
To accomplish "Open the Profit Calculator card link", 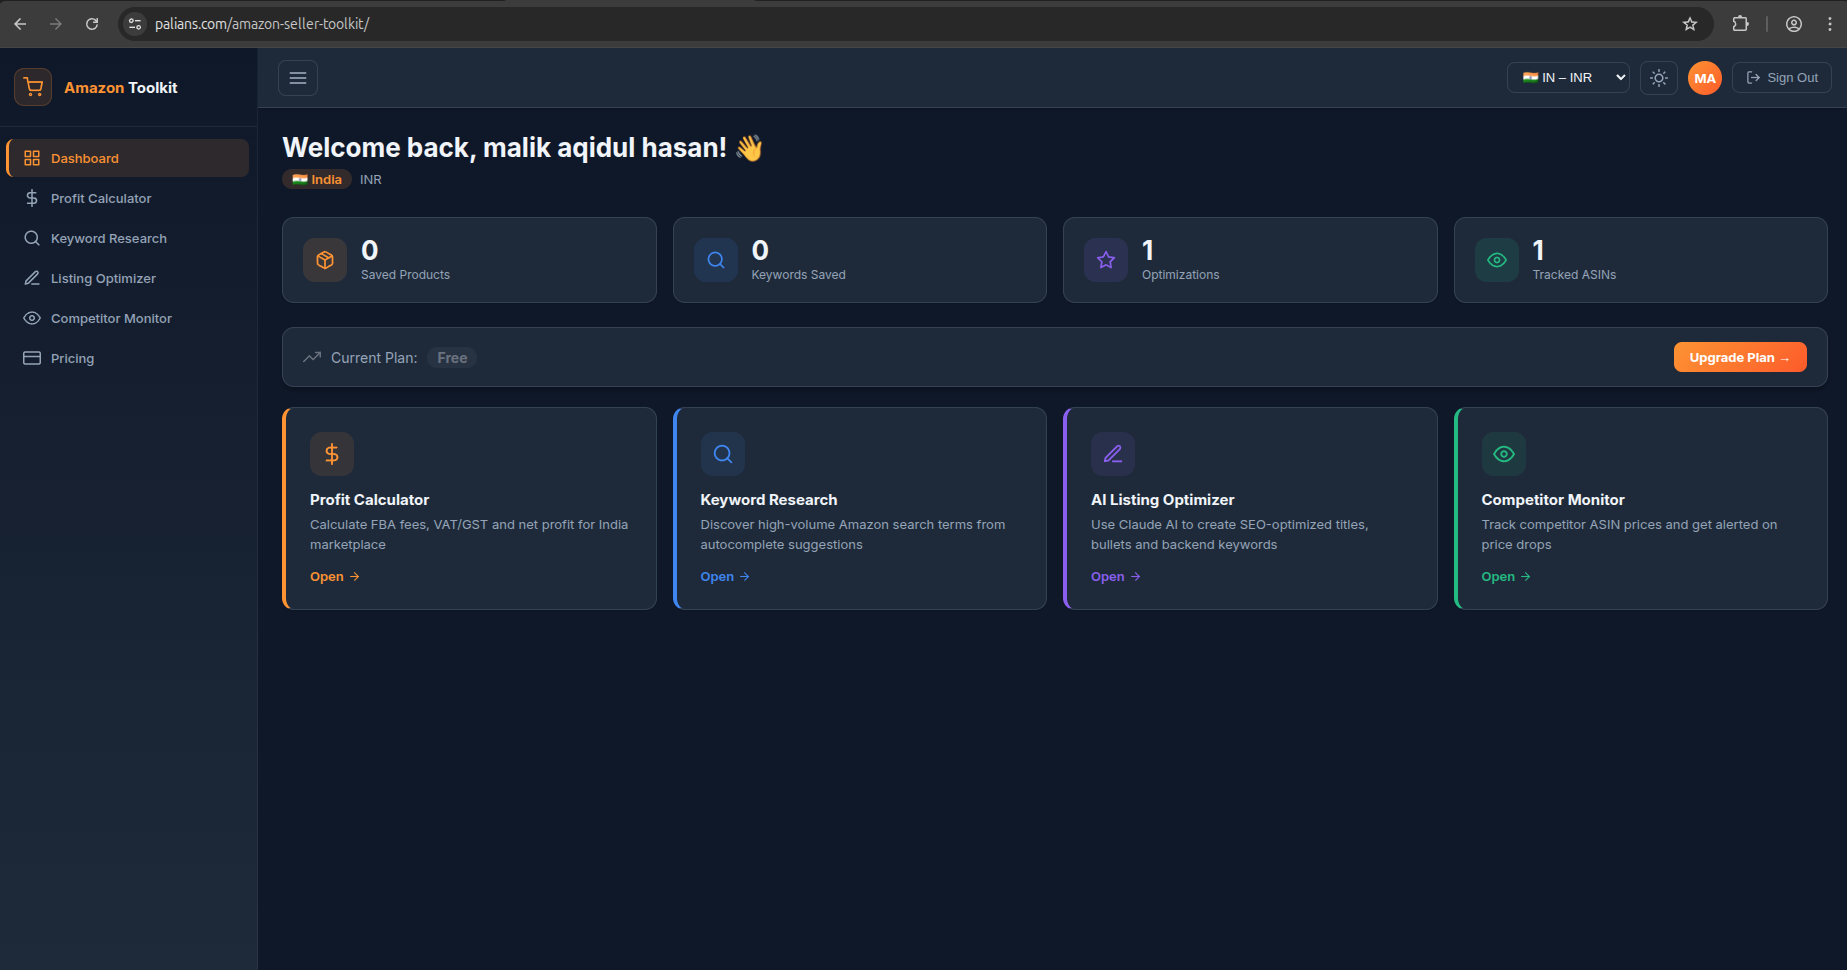I will coord(335,577).
